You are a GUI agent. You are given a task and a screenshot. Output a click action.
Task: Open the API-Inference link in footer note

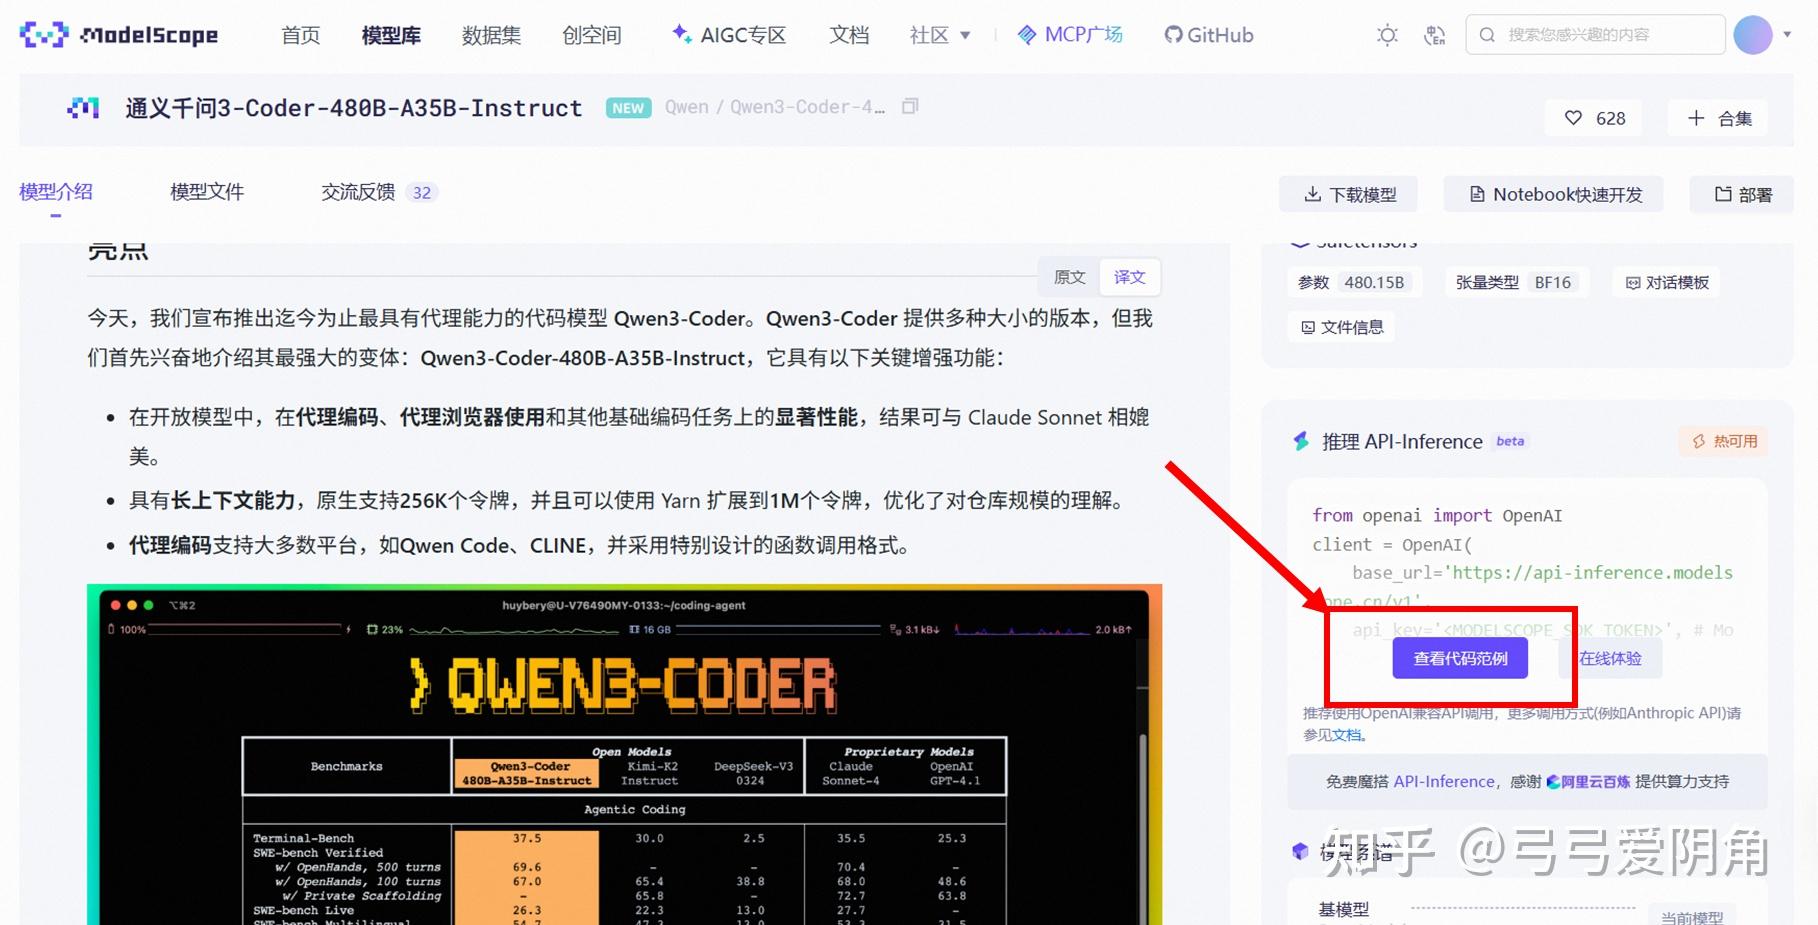click(x=1444, y=781)
